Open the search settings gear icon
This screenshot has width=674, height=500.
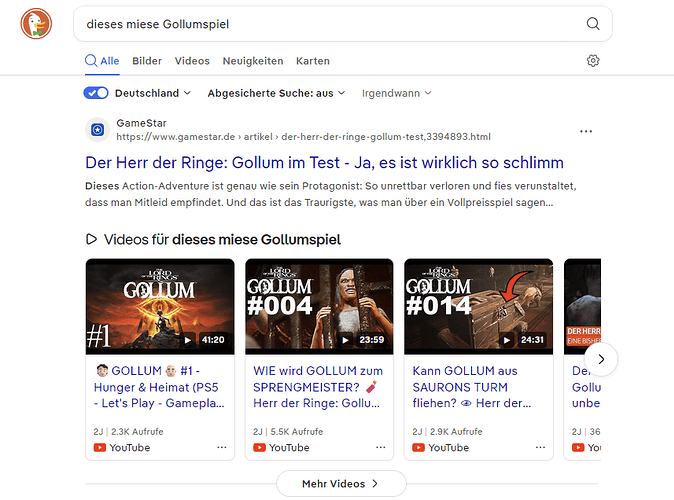[593, 61]
